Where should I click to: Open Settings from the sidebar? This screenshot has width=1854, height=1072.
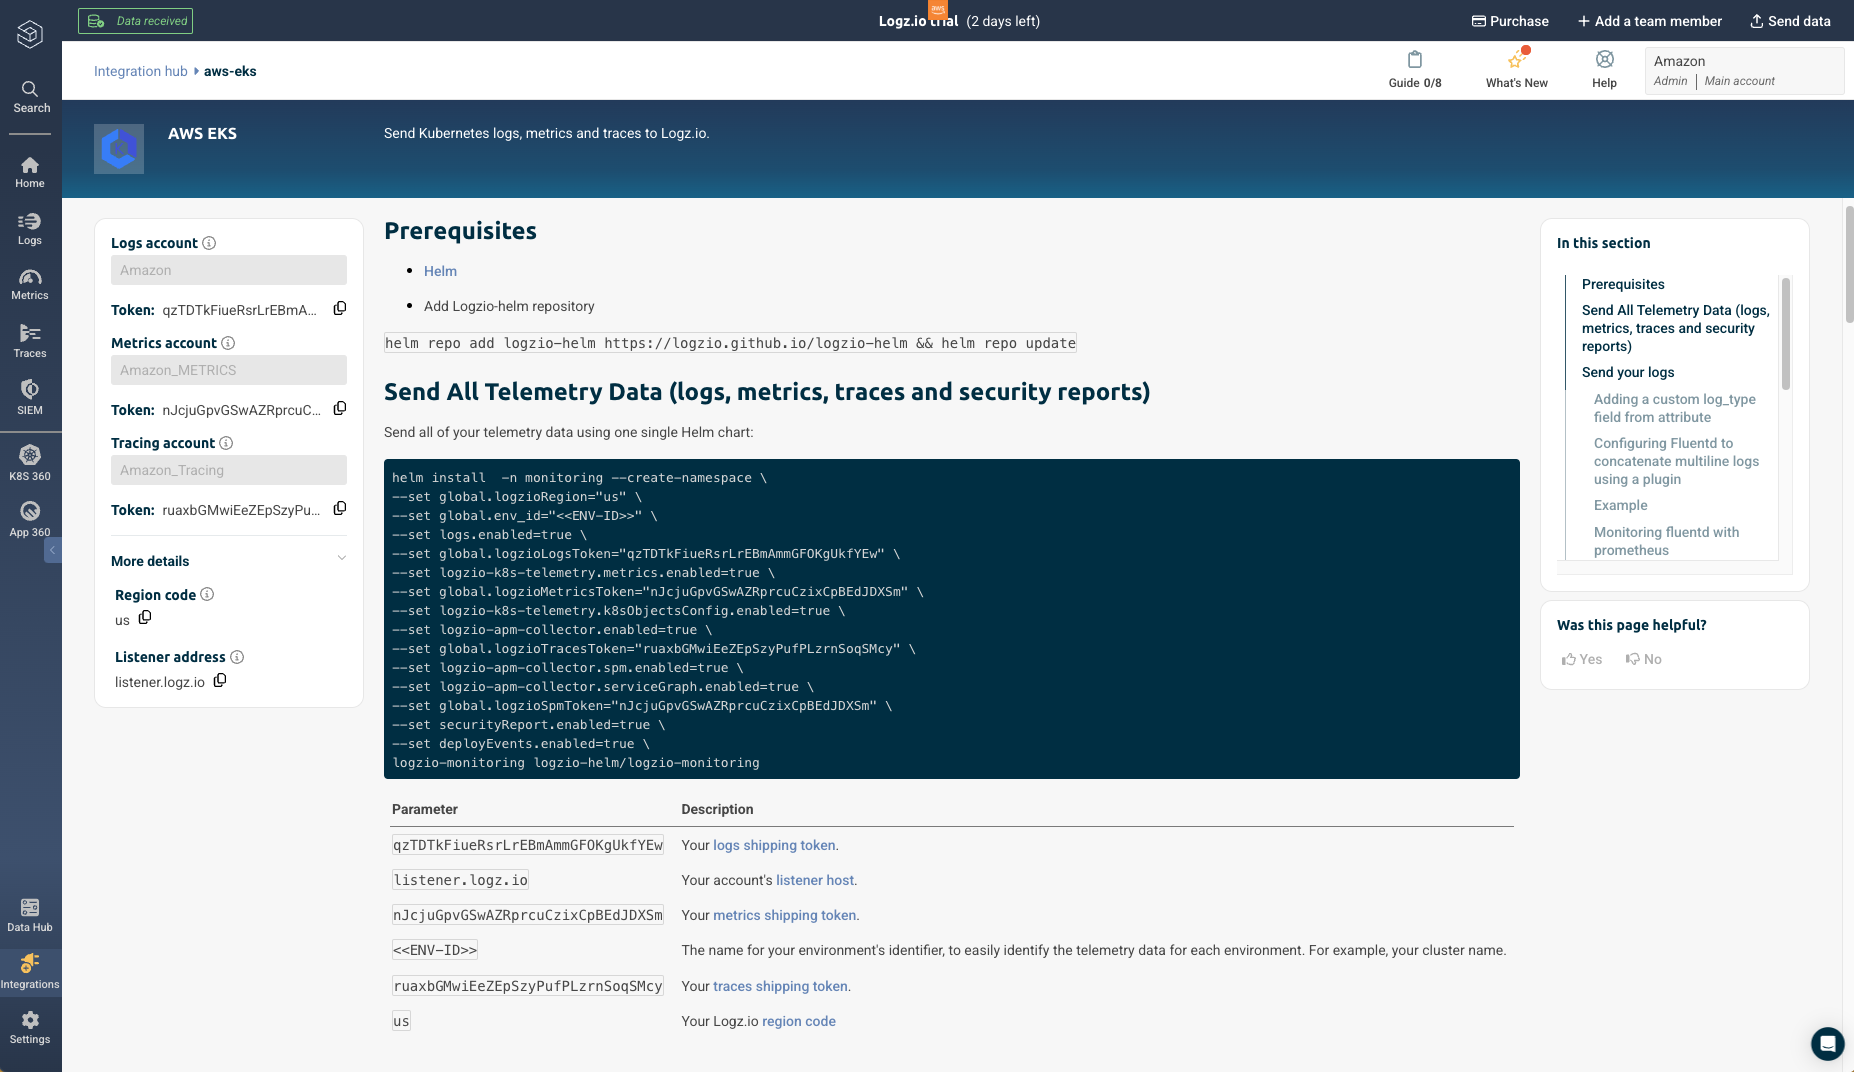pos(30,1025)
